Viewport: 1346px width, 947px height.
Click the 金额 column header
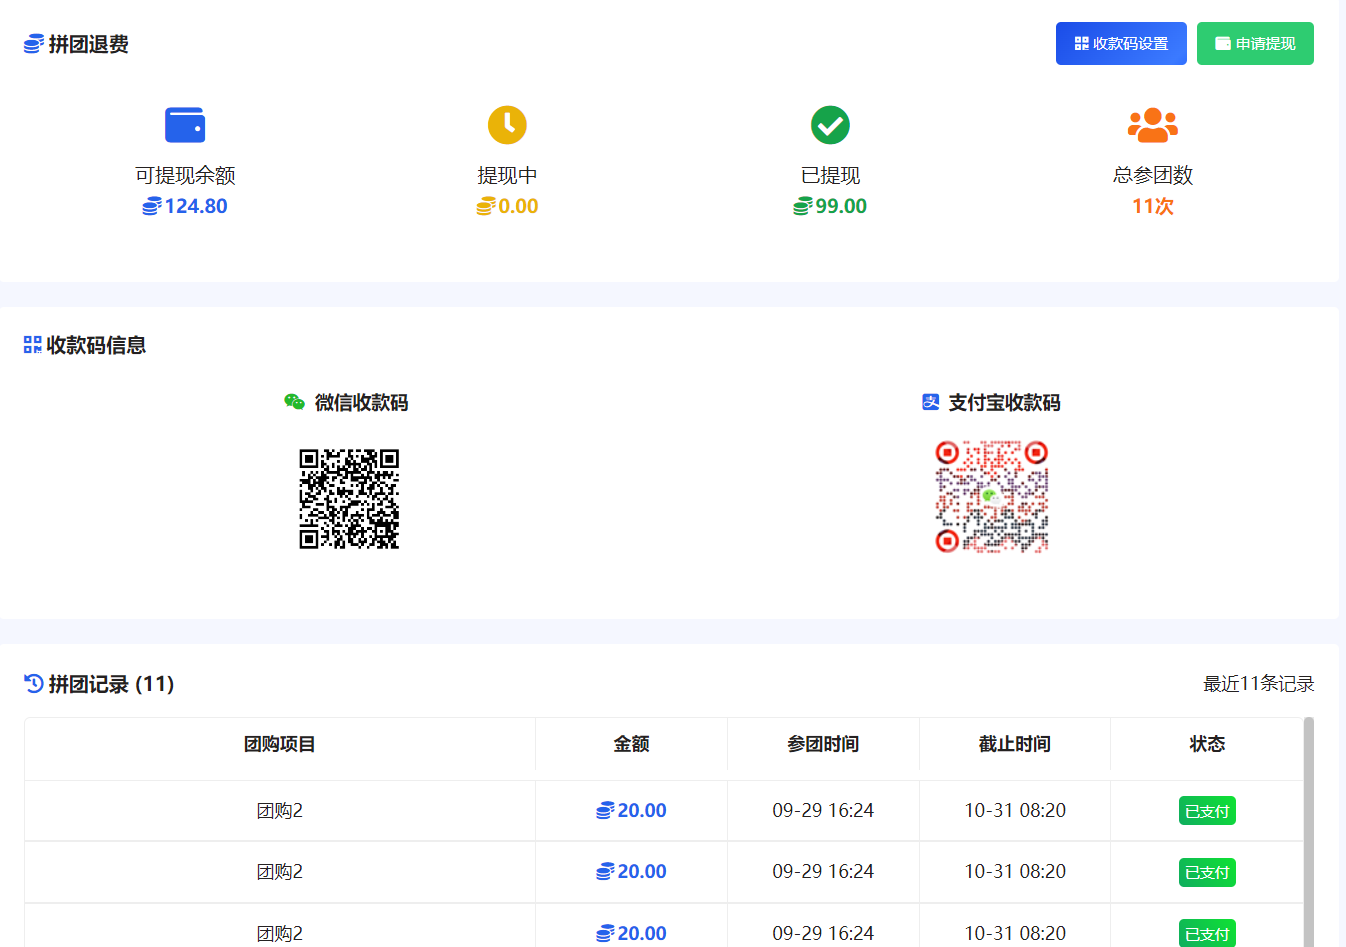(x=631, y=744)
